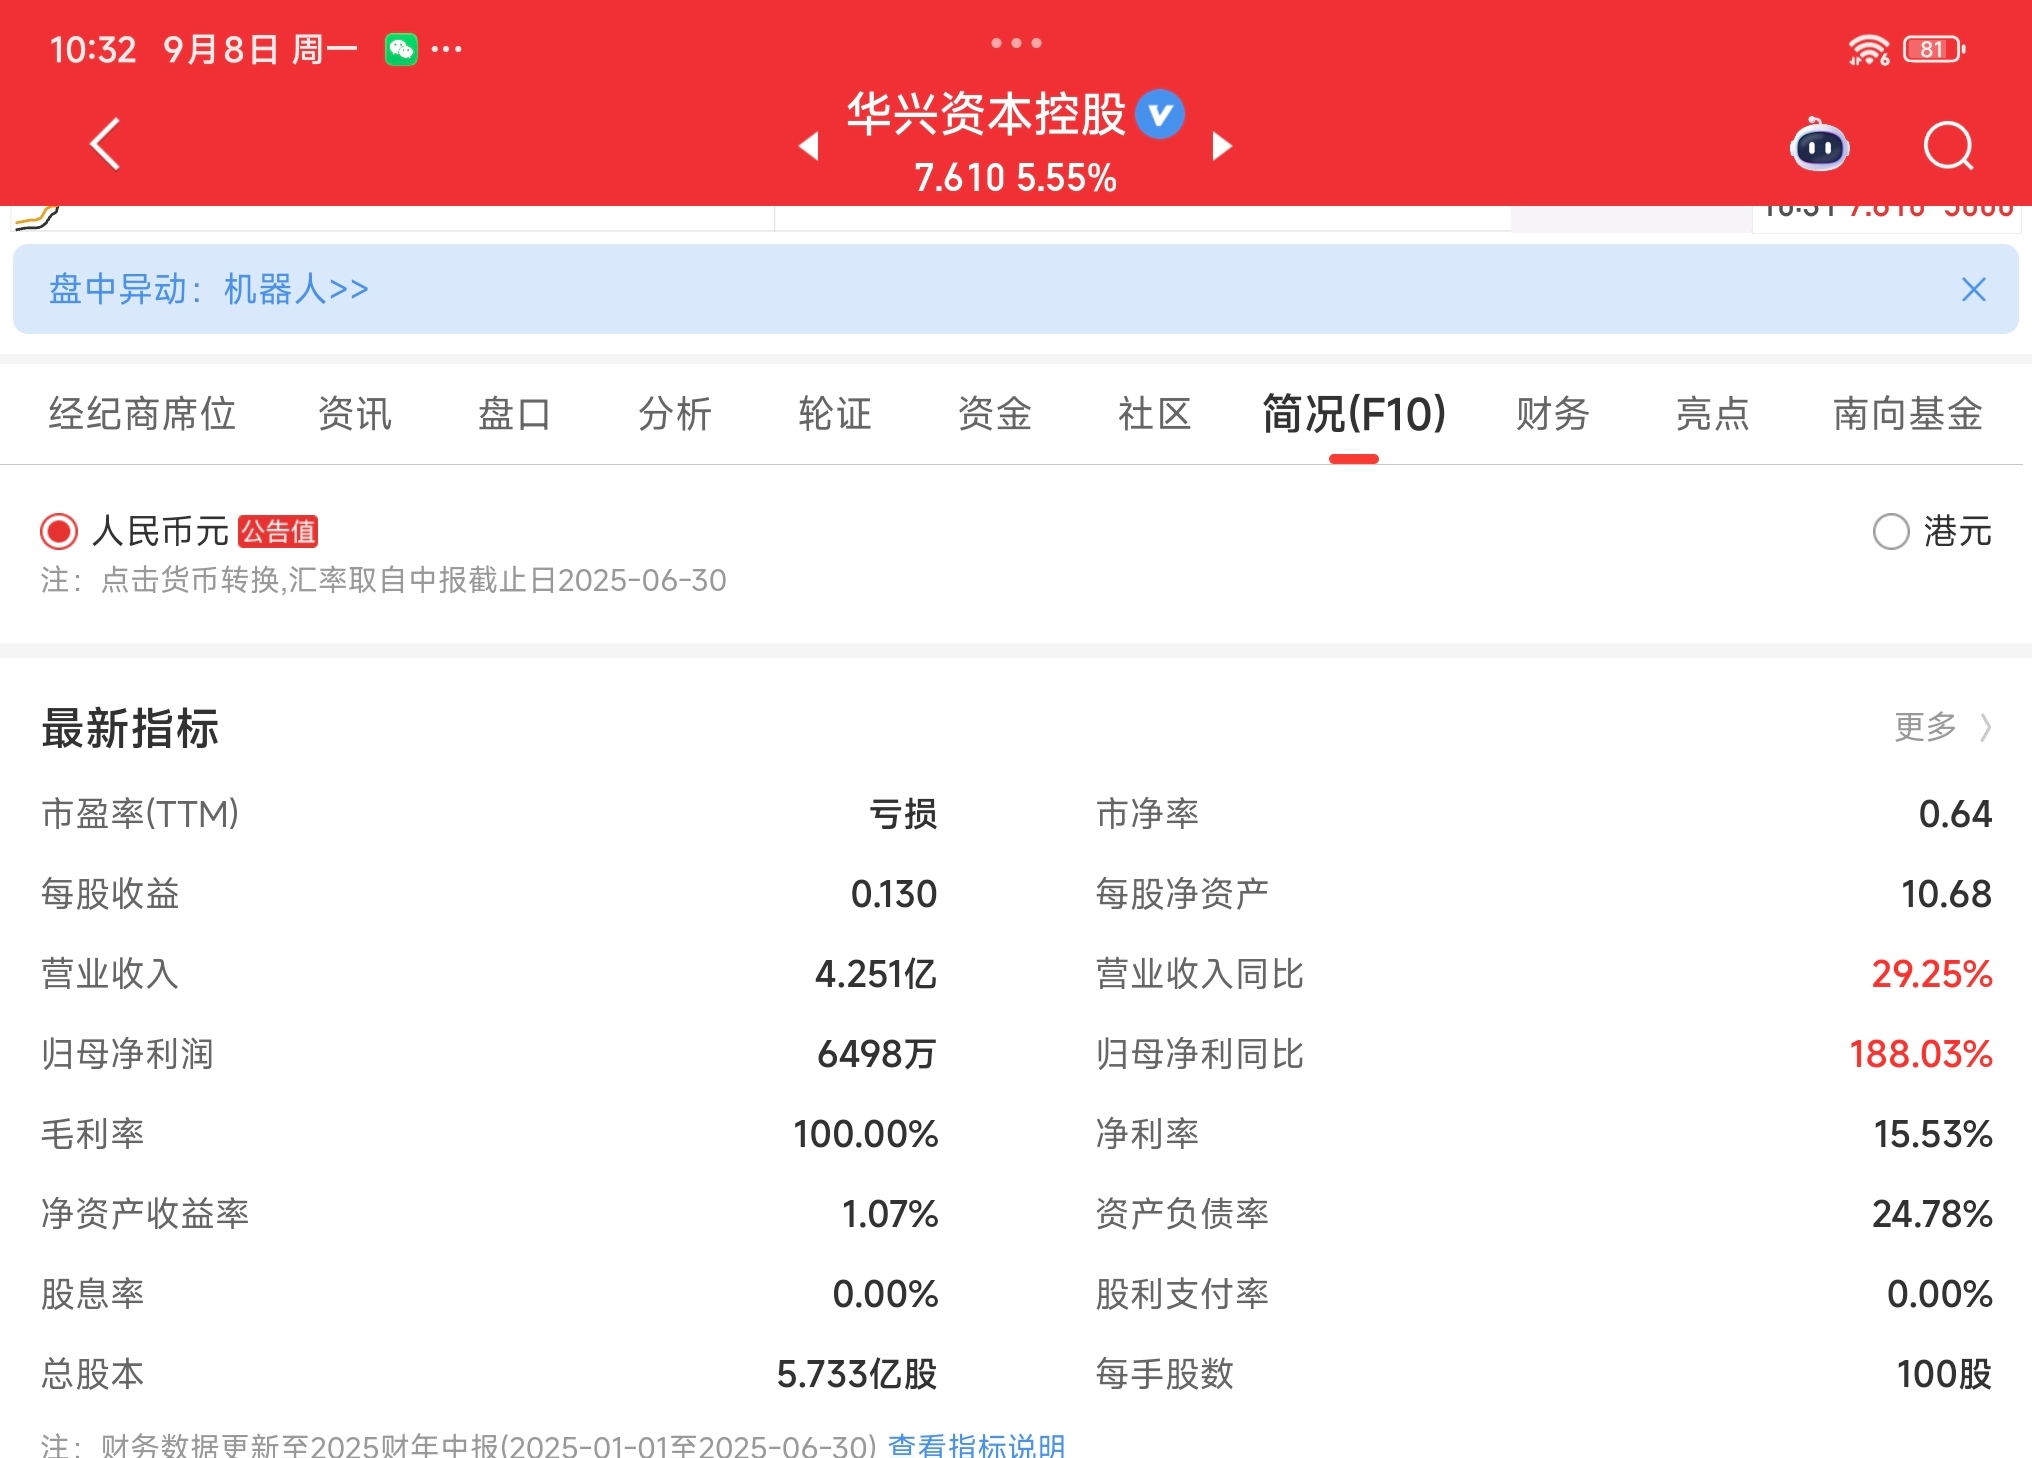Select 港元 currency radio
2032x1458 pixels.
pos(1891,531)
